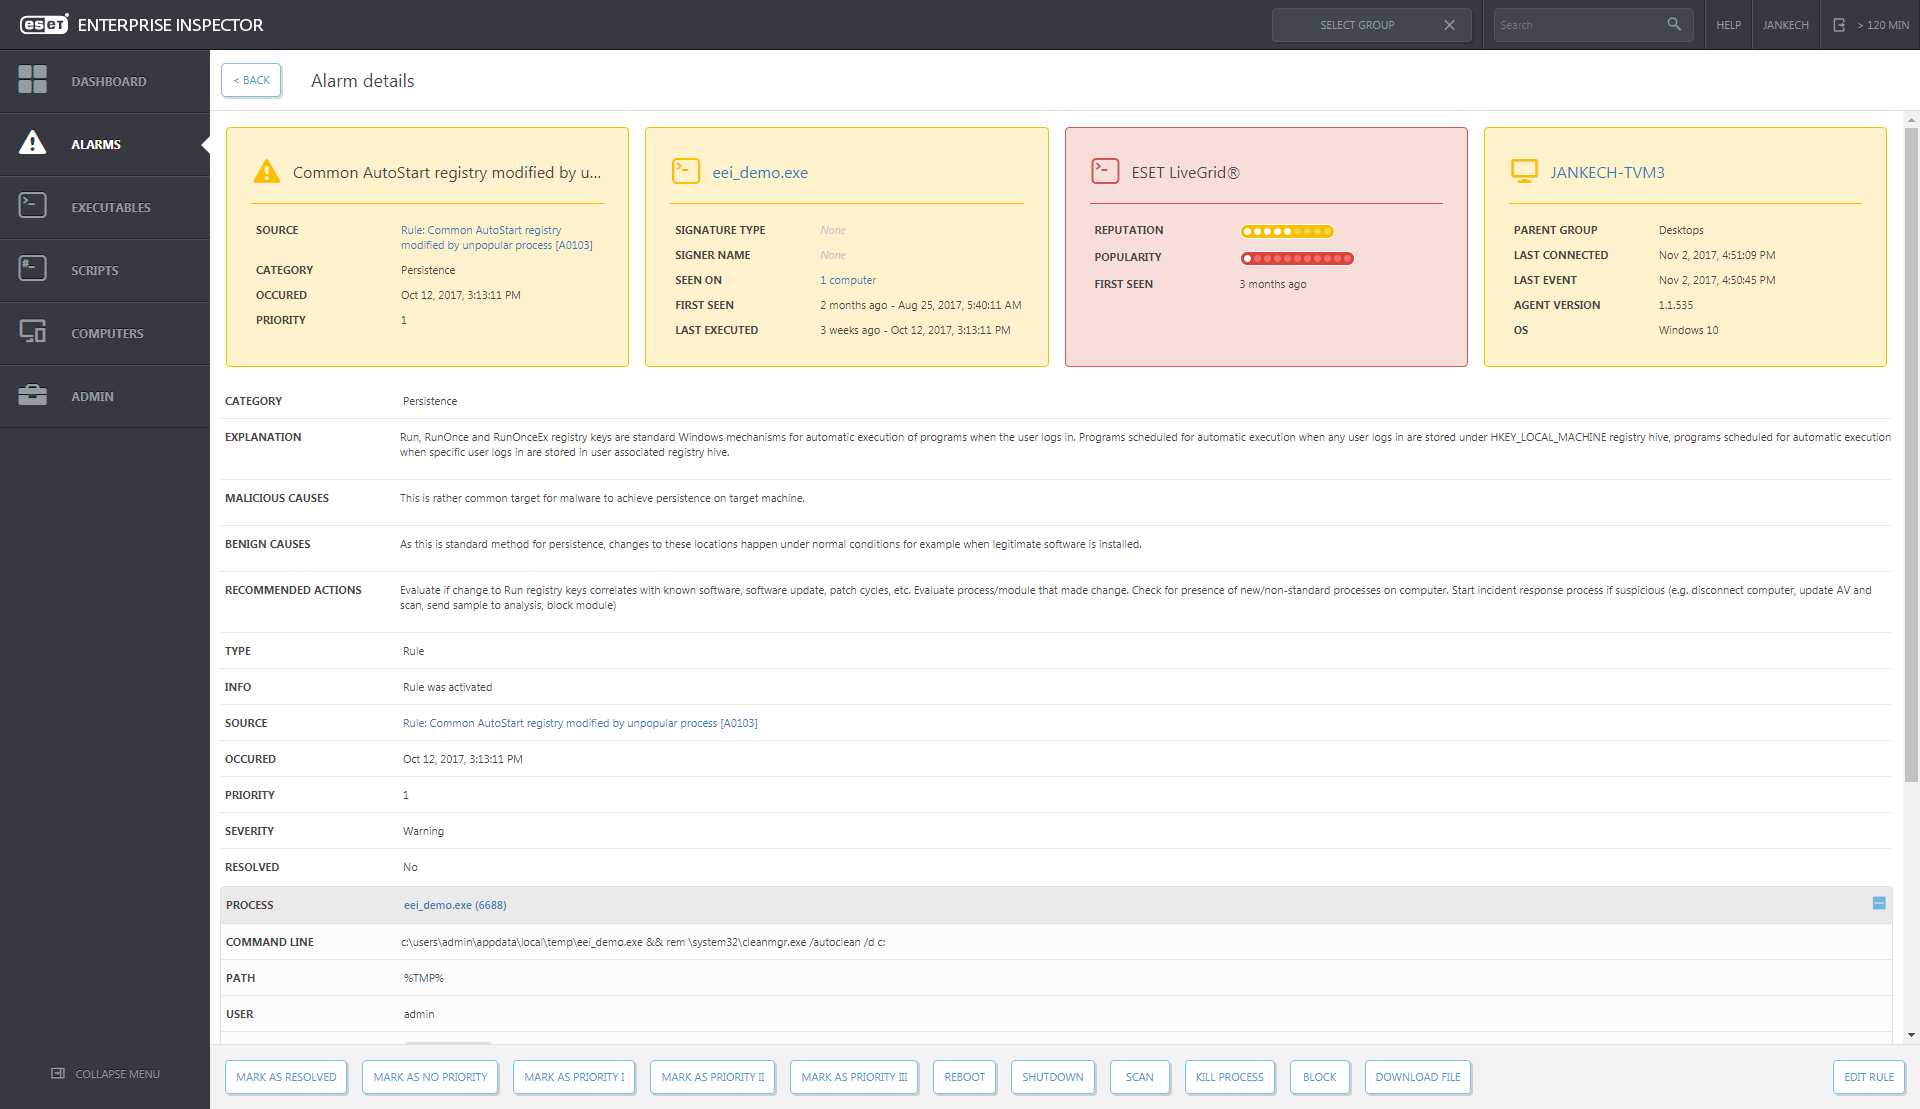
Task: Open the Help link in the header
Action: click(1729, 25)
